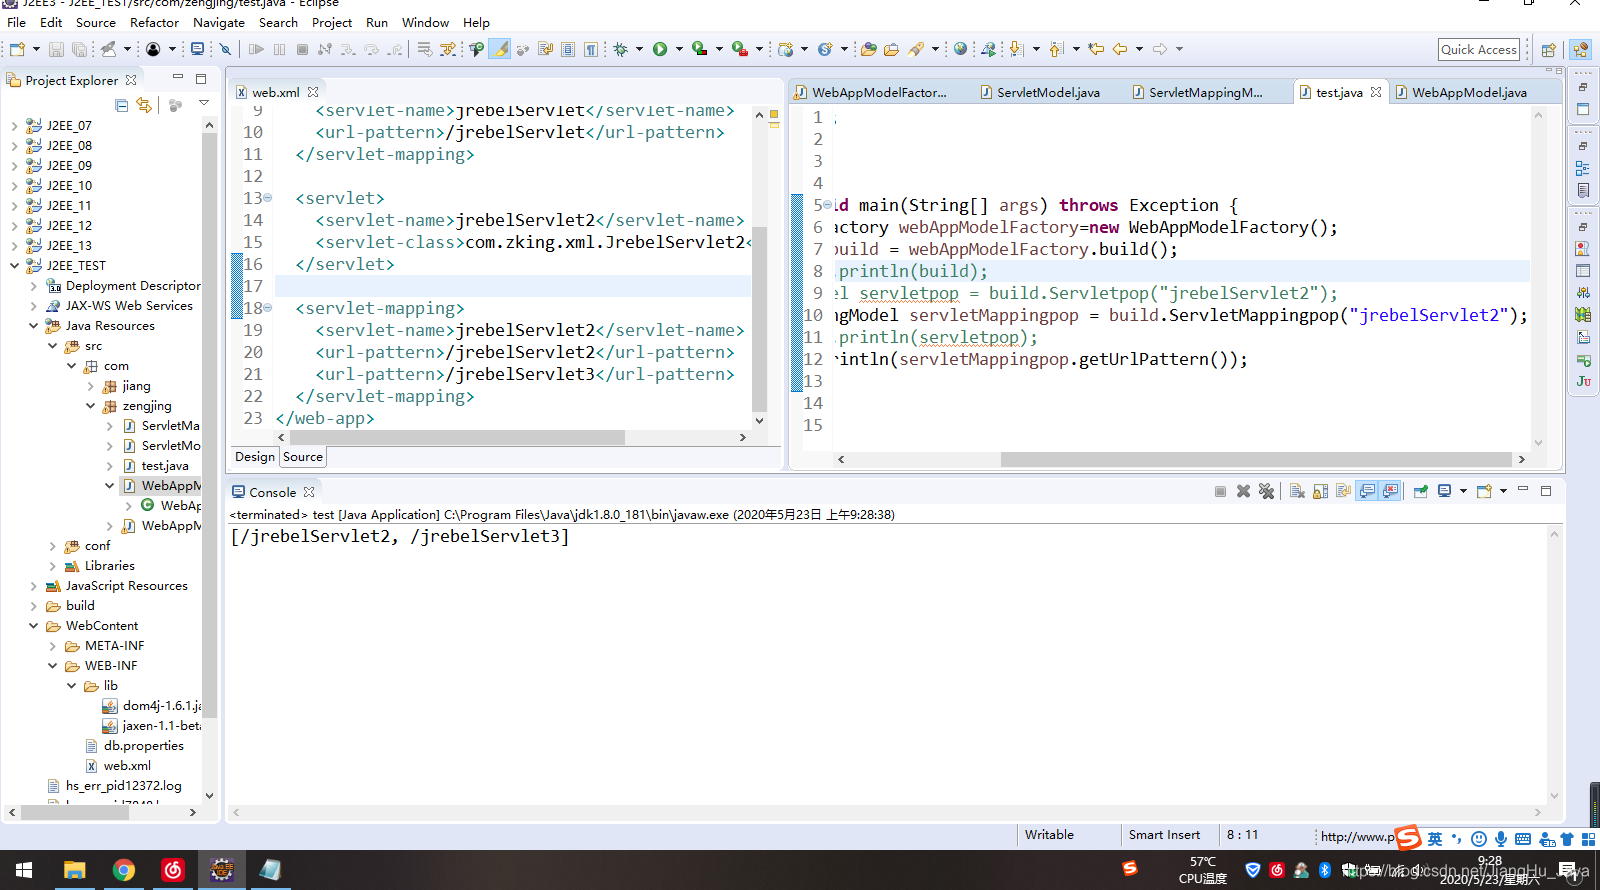
Task: Click the Project Explorer horizontal scrollbar
Action: (x=74, y=812)
